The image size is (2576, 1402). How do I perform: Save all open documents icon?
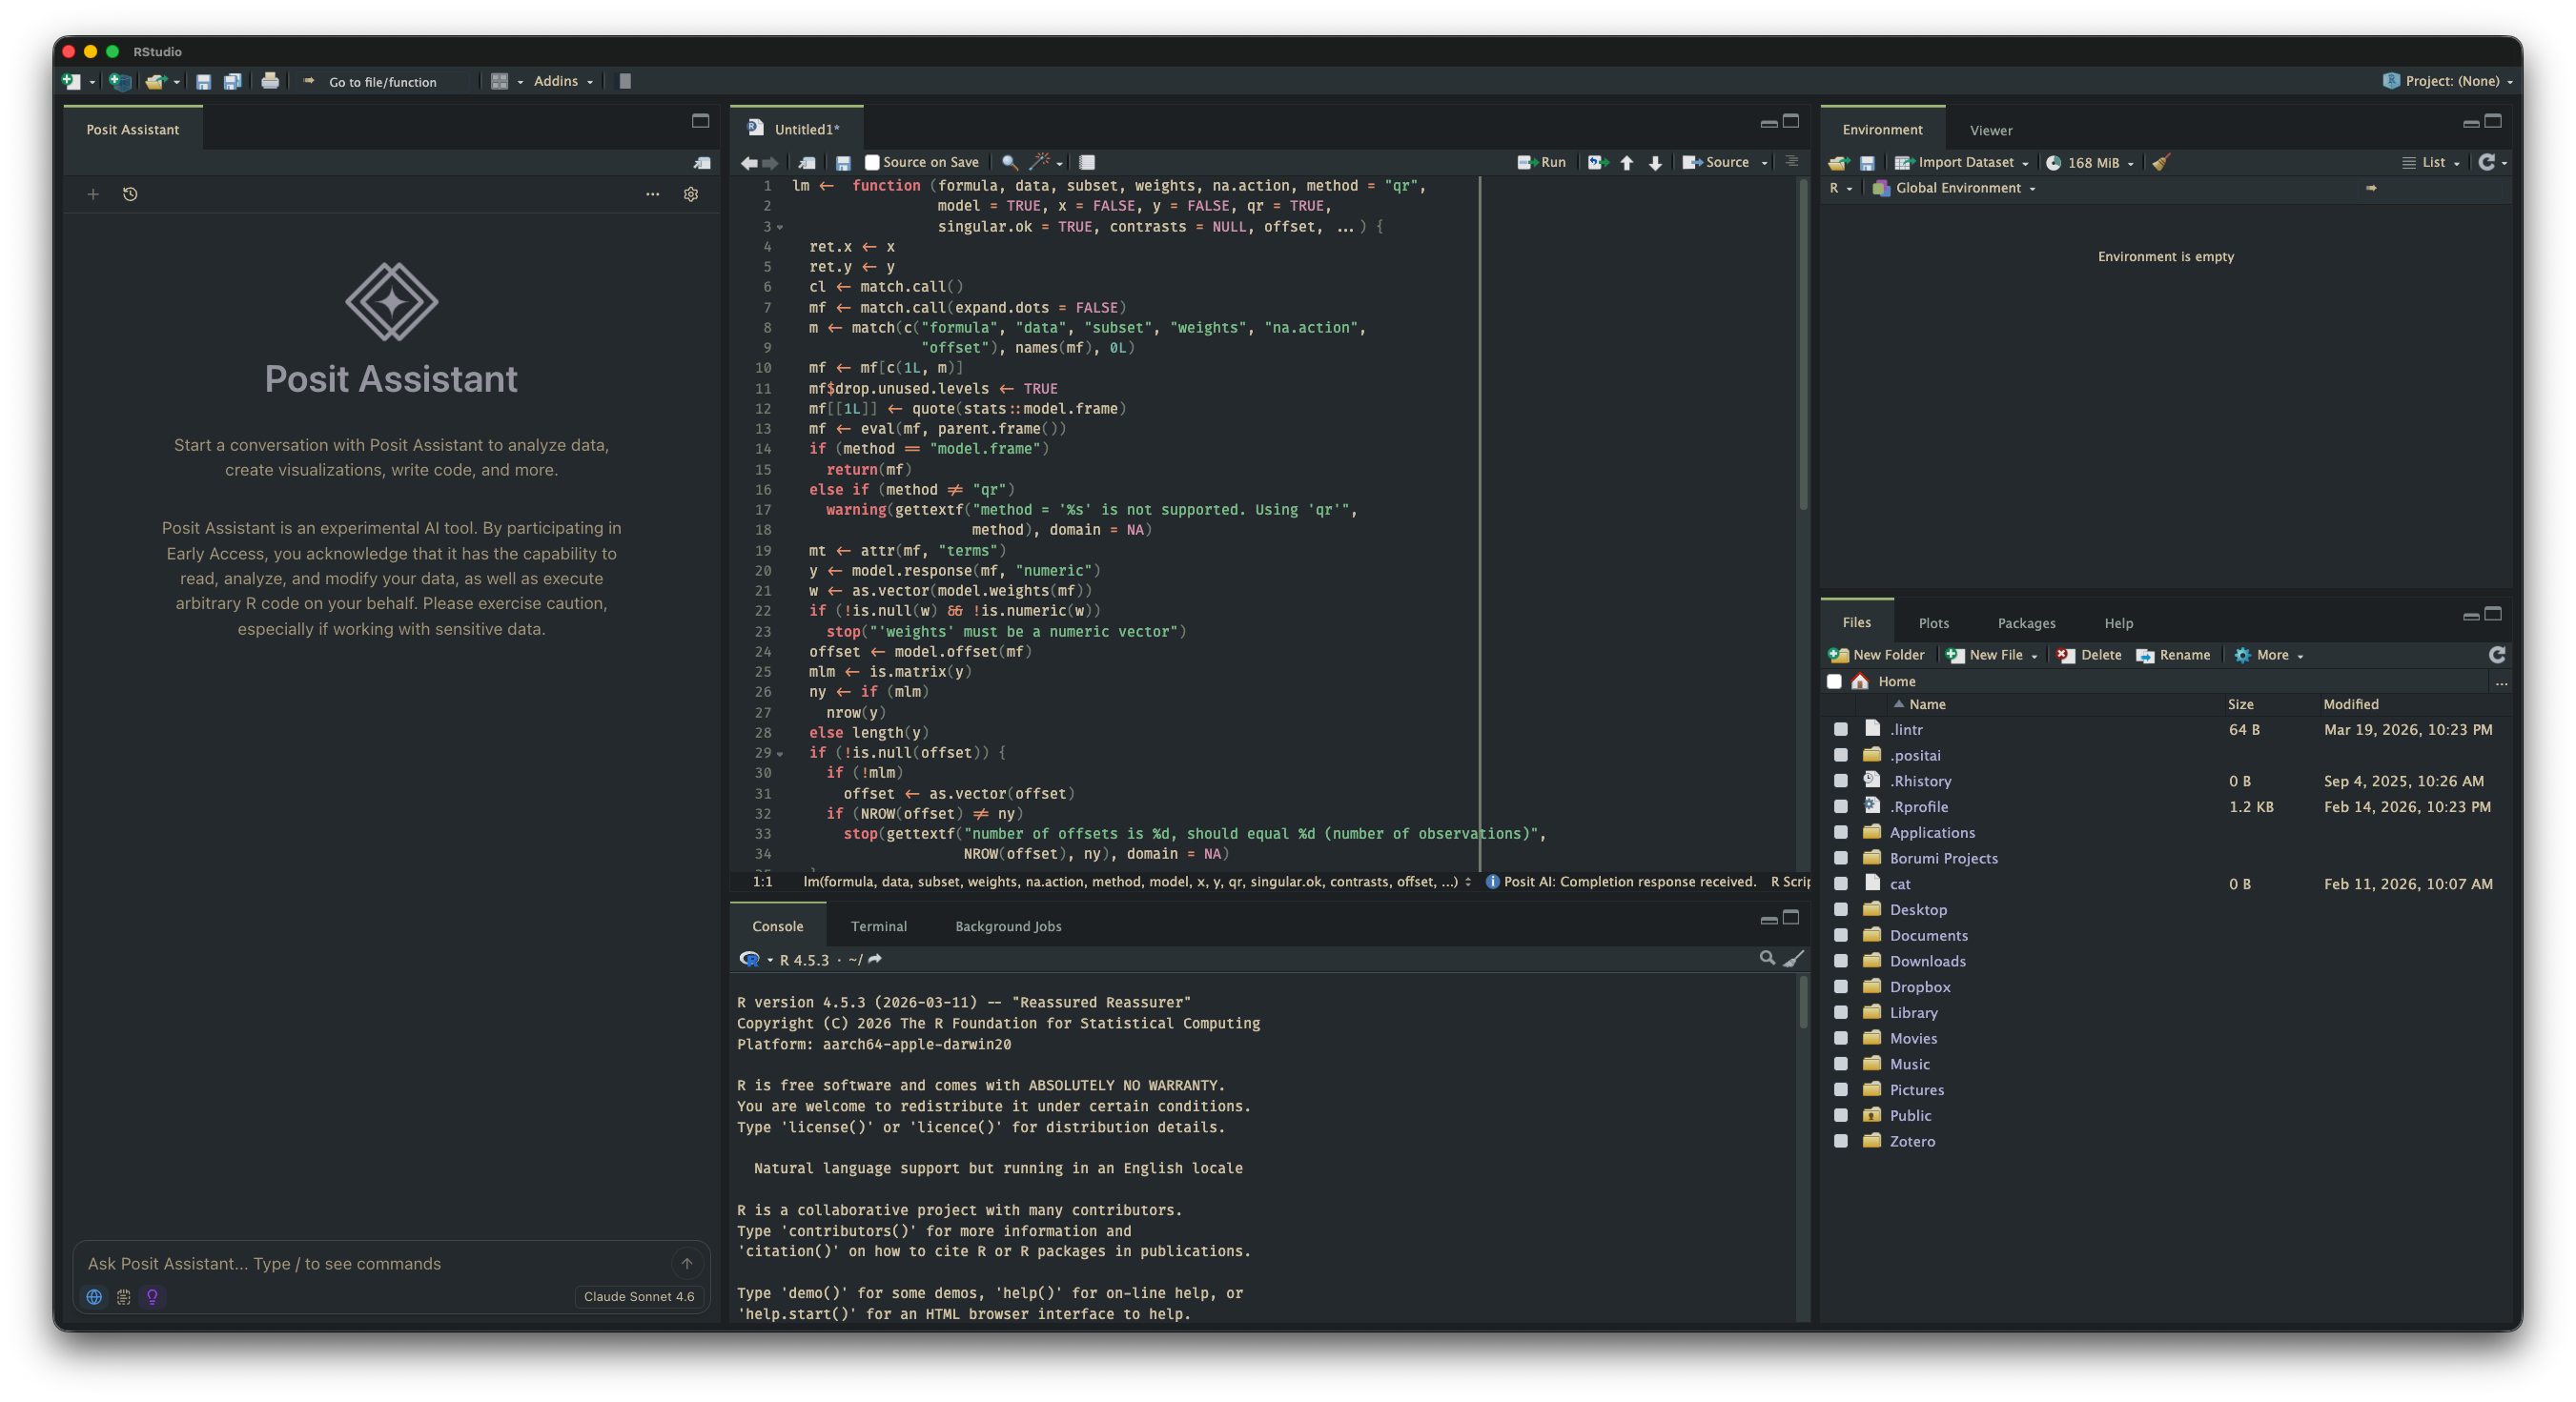232,81
